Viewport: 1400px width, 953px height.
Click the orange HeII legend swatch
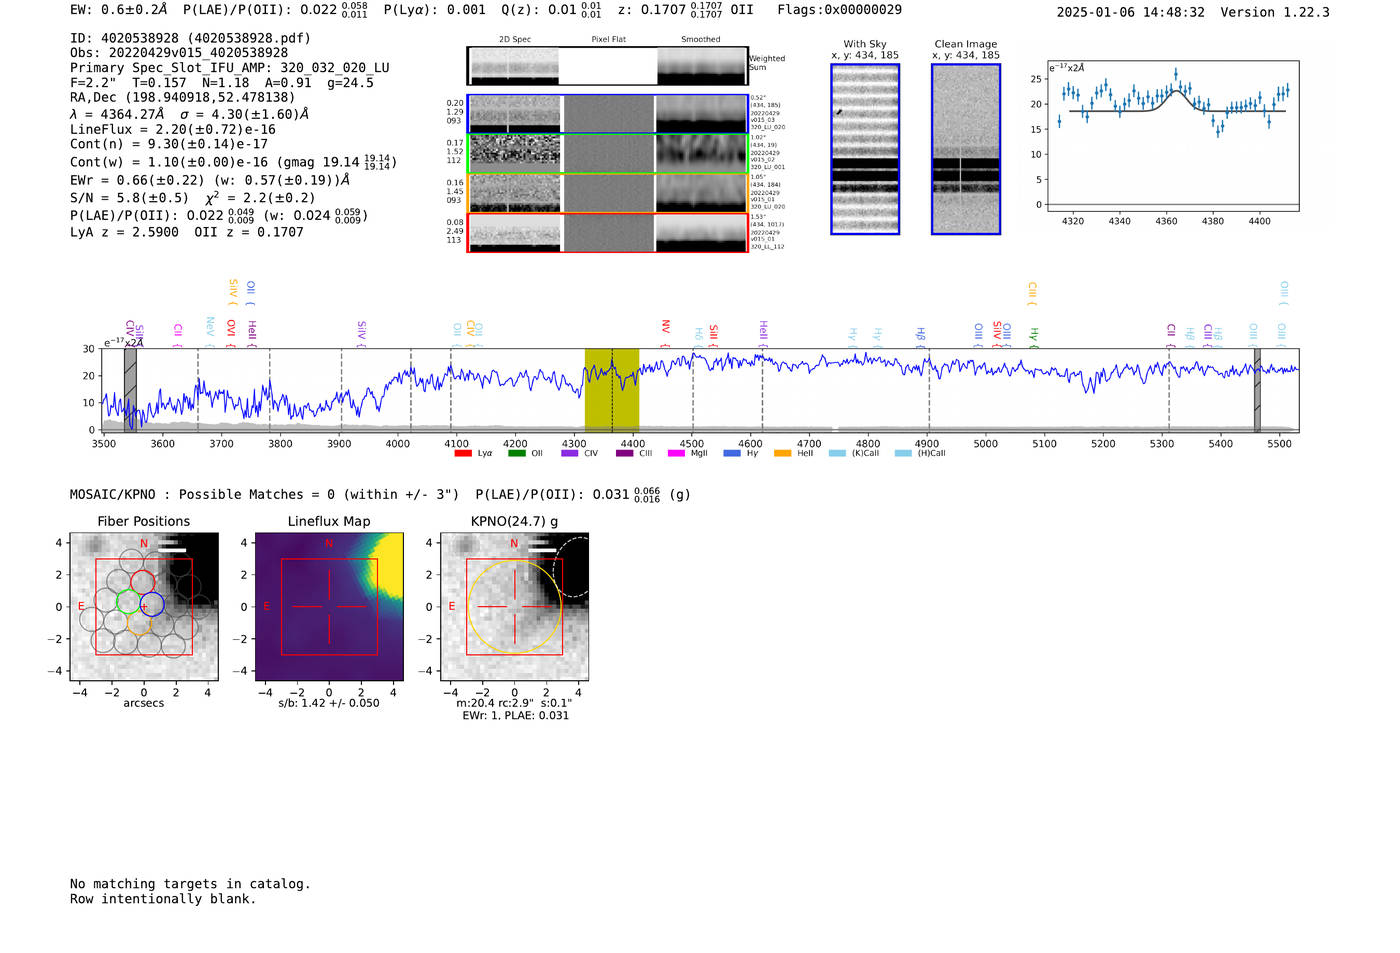coord(782,453)
